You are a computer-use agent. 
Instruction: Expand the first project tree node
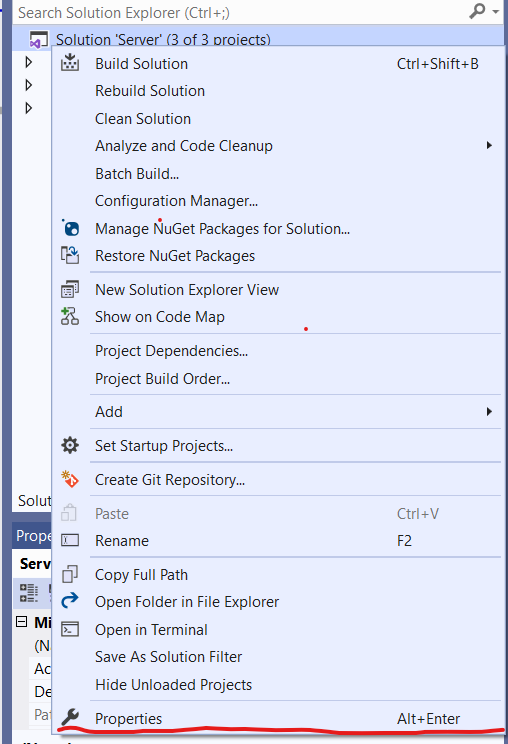click(x=28, y=62)
